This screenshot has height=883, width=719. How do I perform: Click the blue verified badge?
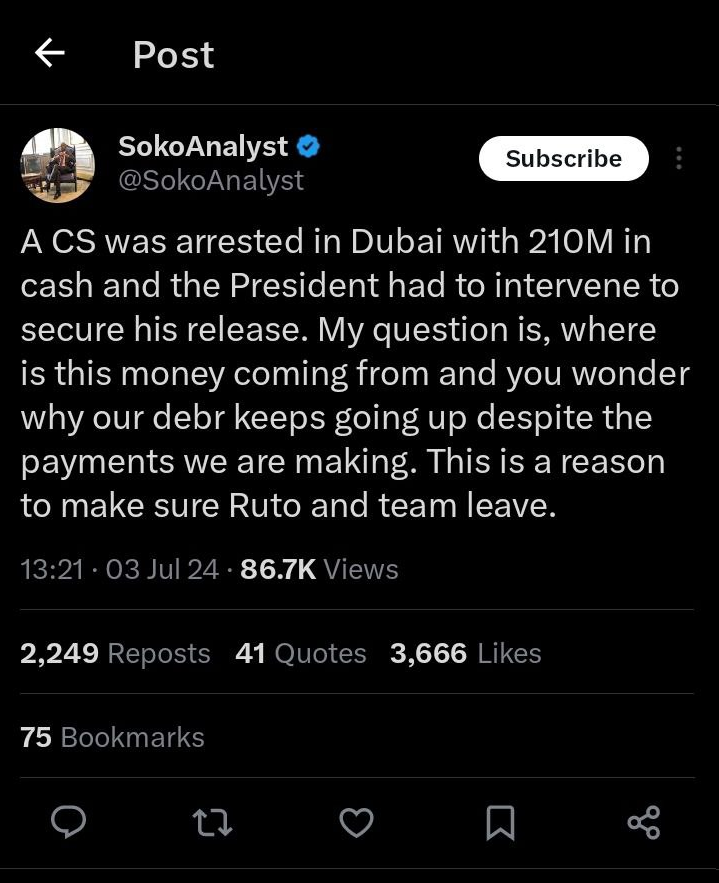pos(308,146)
